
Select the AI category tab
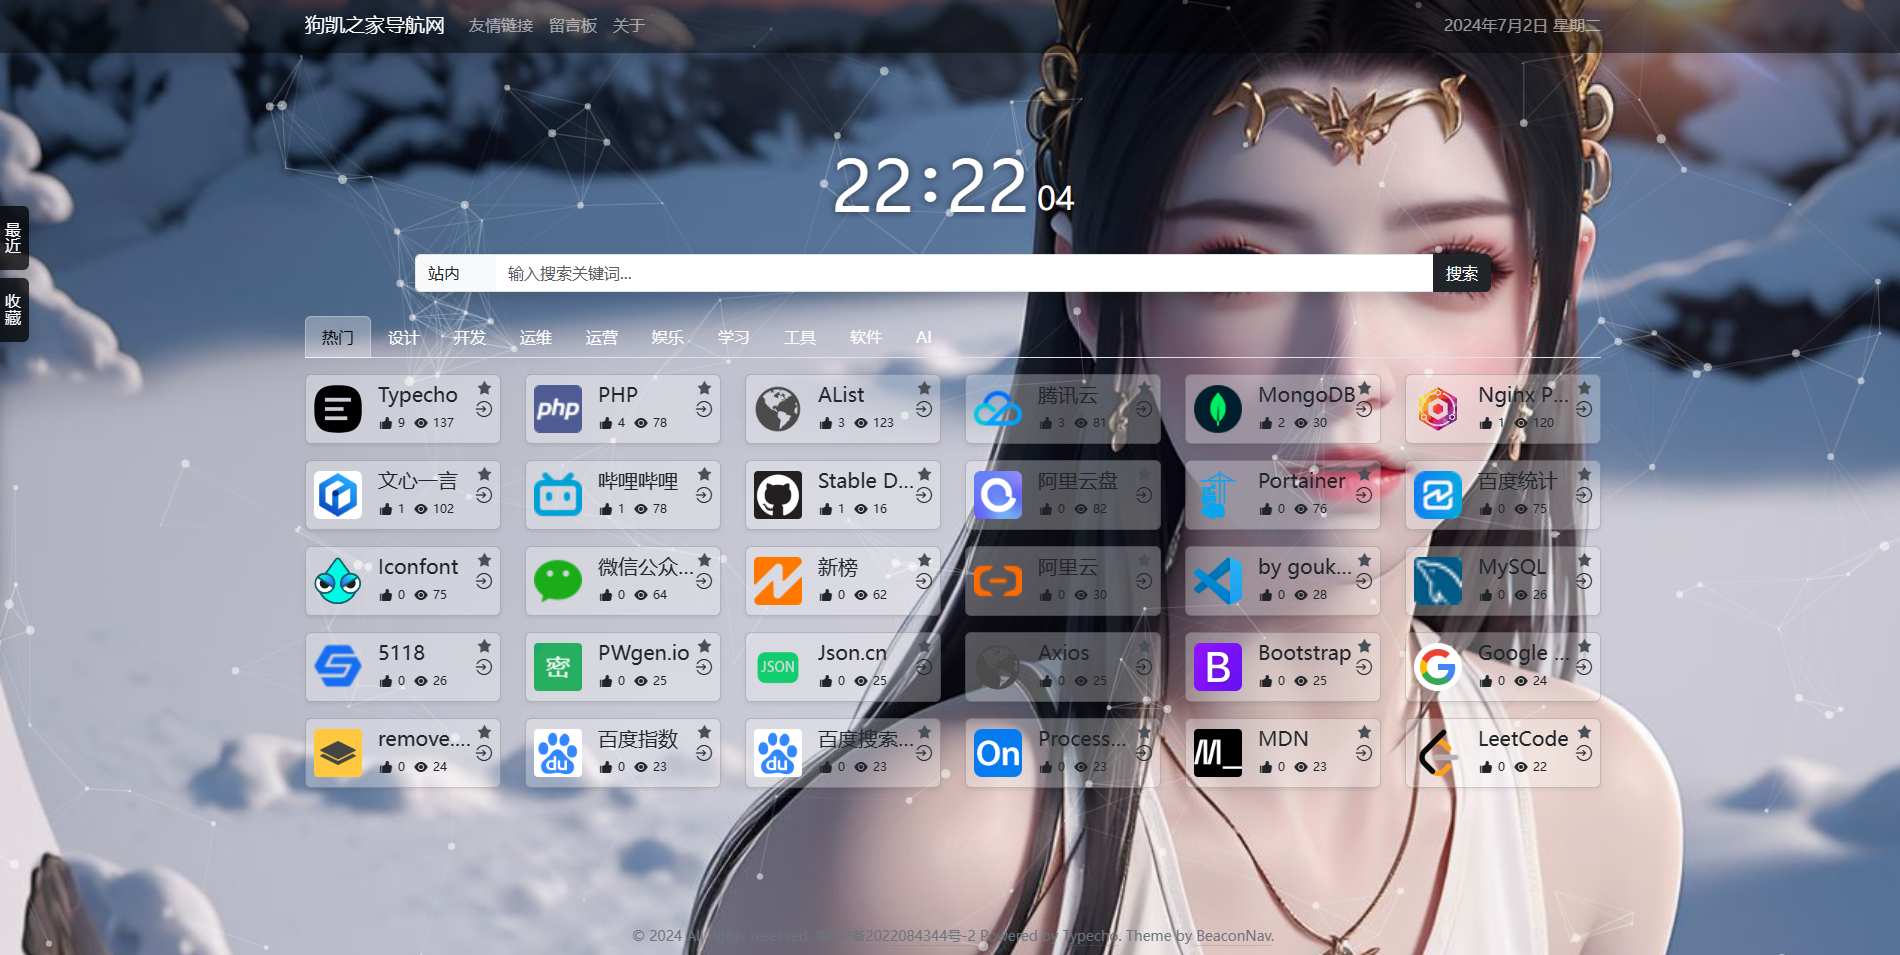pos(923,338)
